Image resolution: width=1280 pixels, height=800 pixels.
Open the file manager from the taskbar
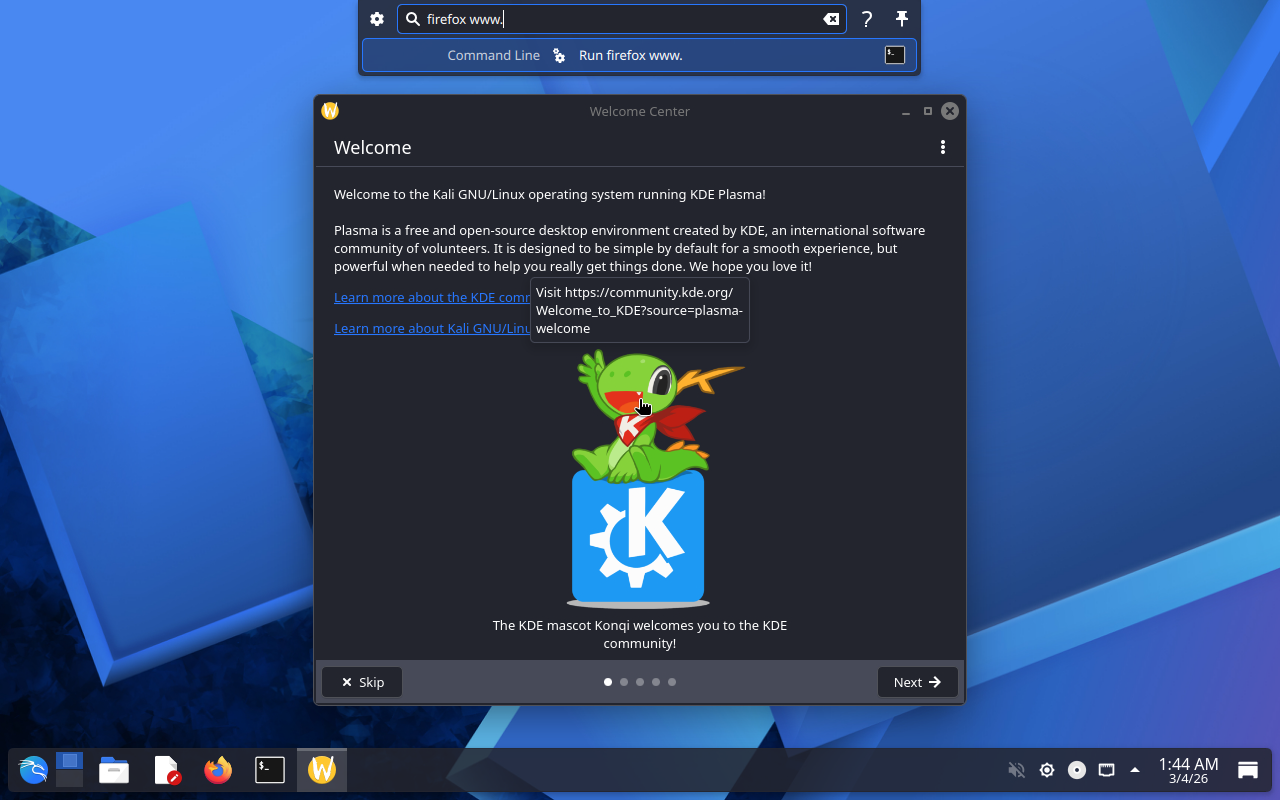[114, 770]
